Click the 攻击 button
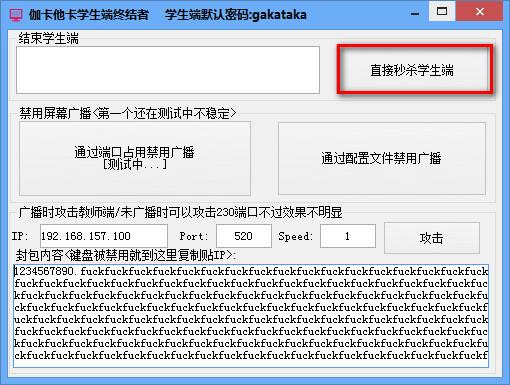The height and width of the screenshot is (385, 510). pyautogui.click(x=432, y=238)
